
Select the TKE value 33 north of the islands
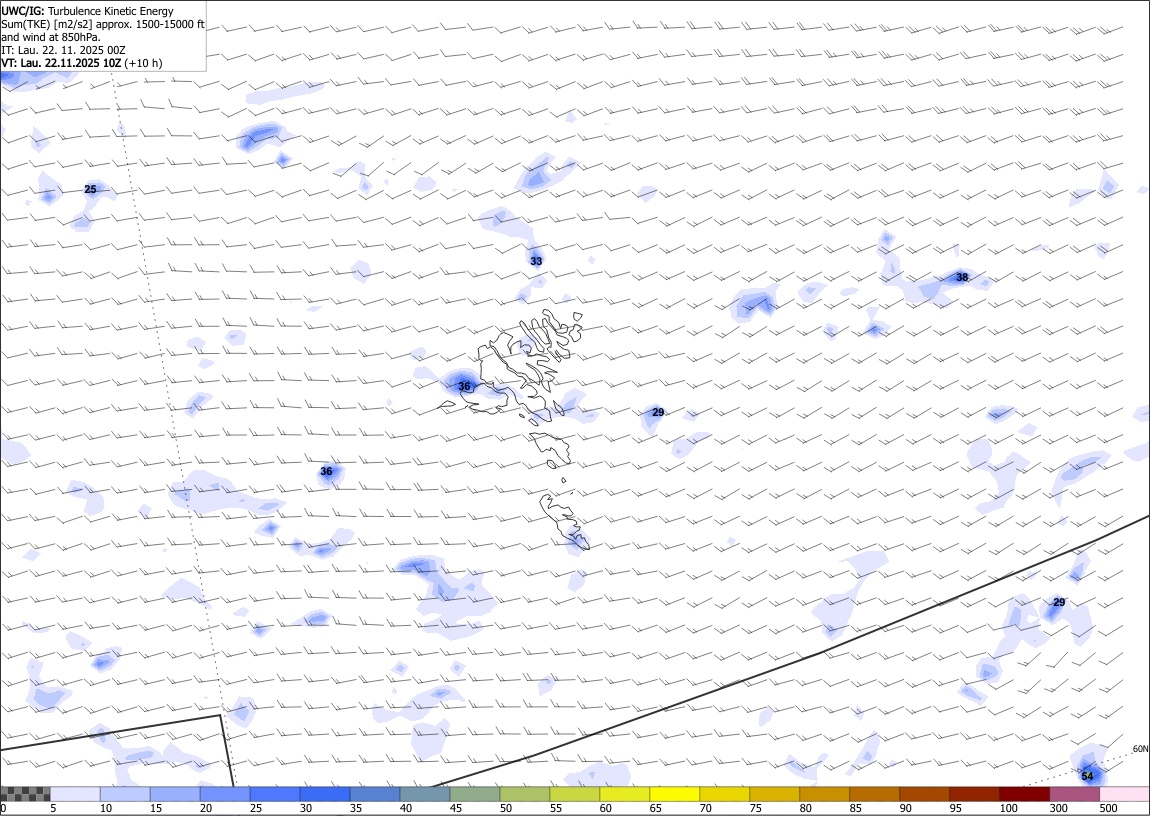point(536,261)
